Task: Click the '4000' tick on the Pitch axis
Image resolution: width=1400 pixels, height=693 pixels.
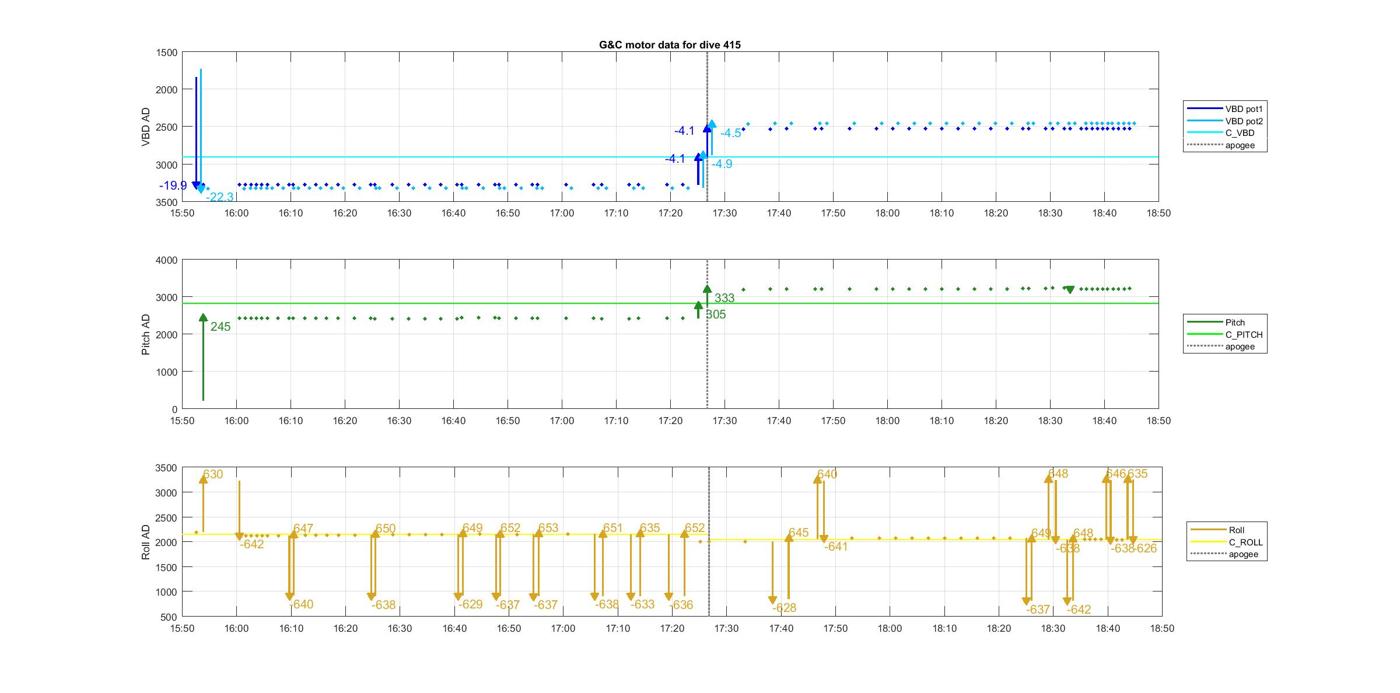Action: click(167, 260)
